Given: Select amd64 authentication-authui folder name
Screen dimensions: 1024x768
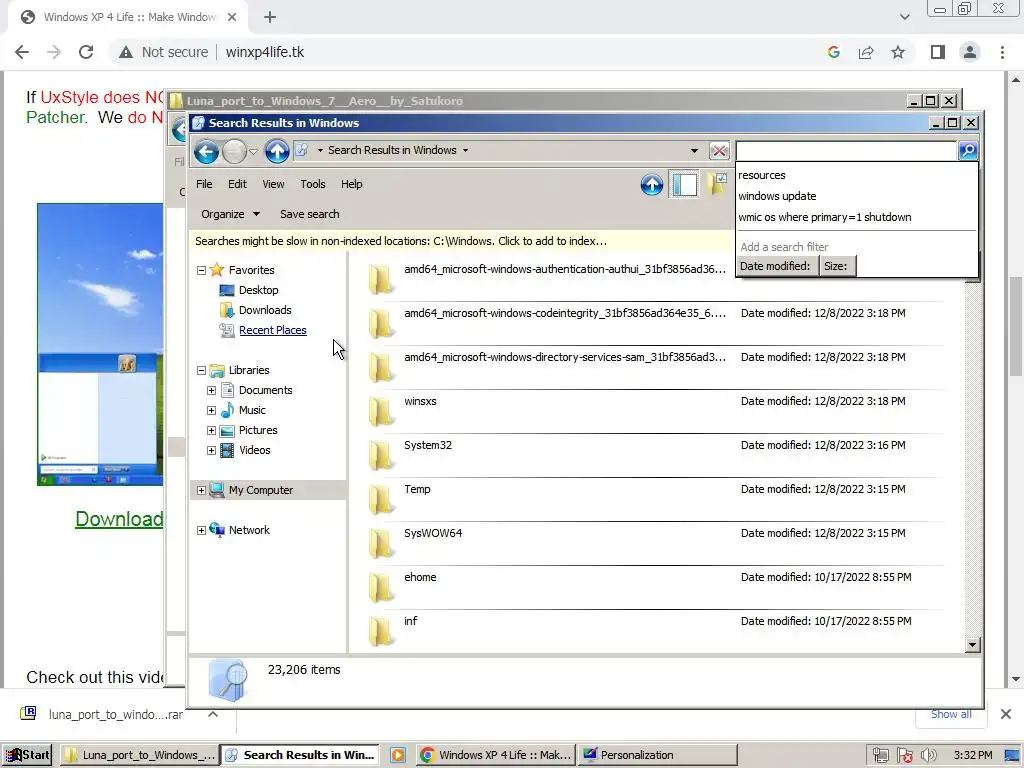Looking at the screenshot, I should [x=565, y=269].
